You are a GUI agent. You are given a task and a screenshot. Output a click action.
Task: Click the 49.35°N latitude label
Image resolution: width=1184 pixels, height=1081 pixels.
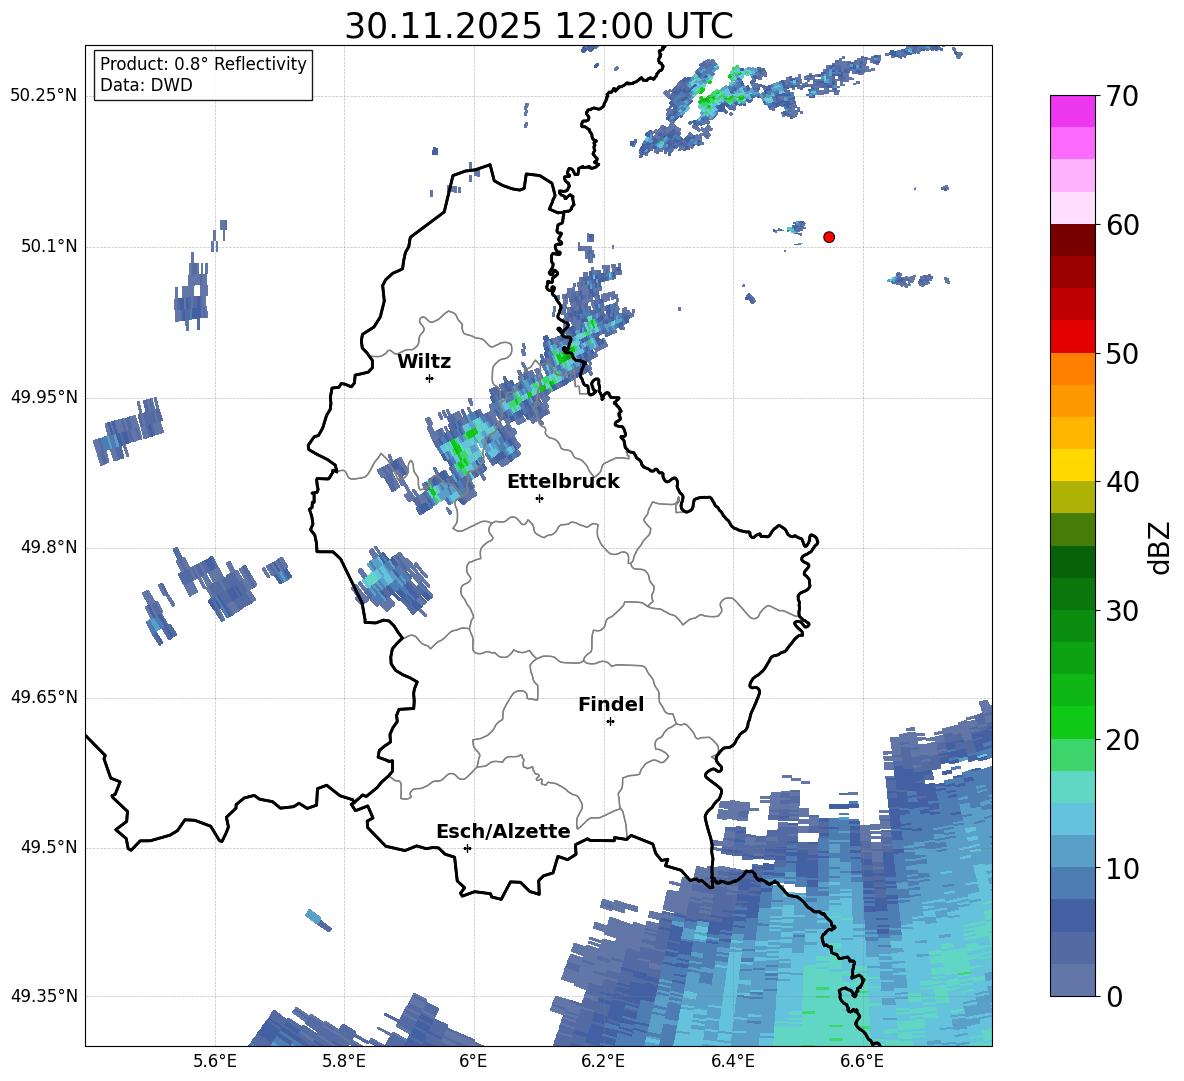[44, 996]
